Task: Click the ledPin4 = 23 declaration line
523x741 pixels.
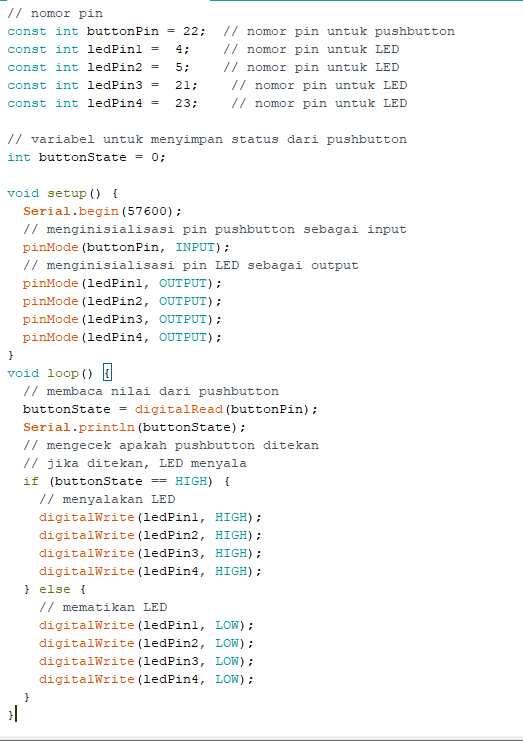Action: [x=103, y=103]
